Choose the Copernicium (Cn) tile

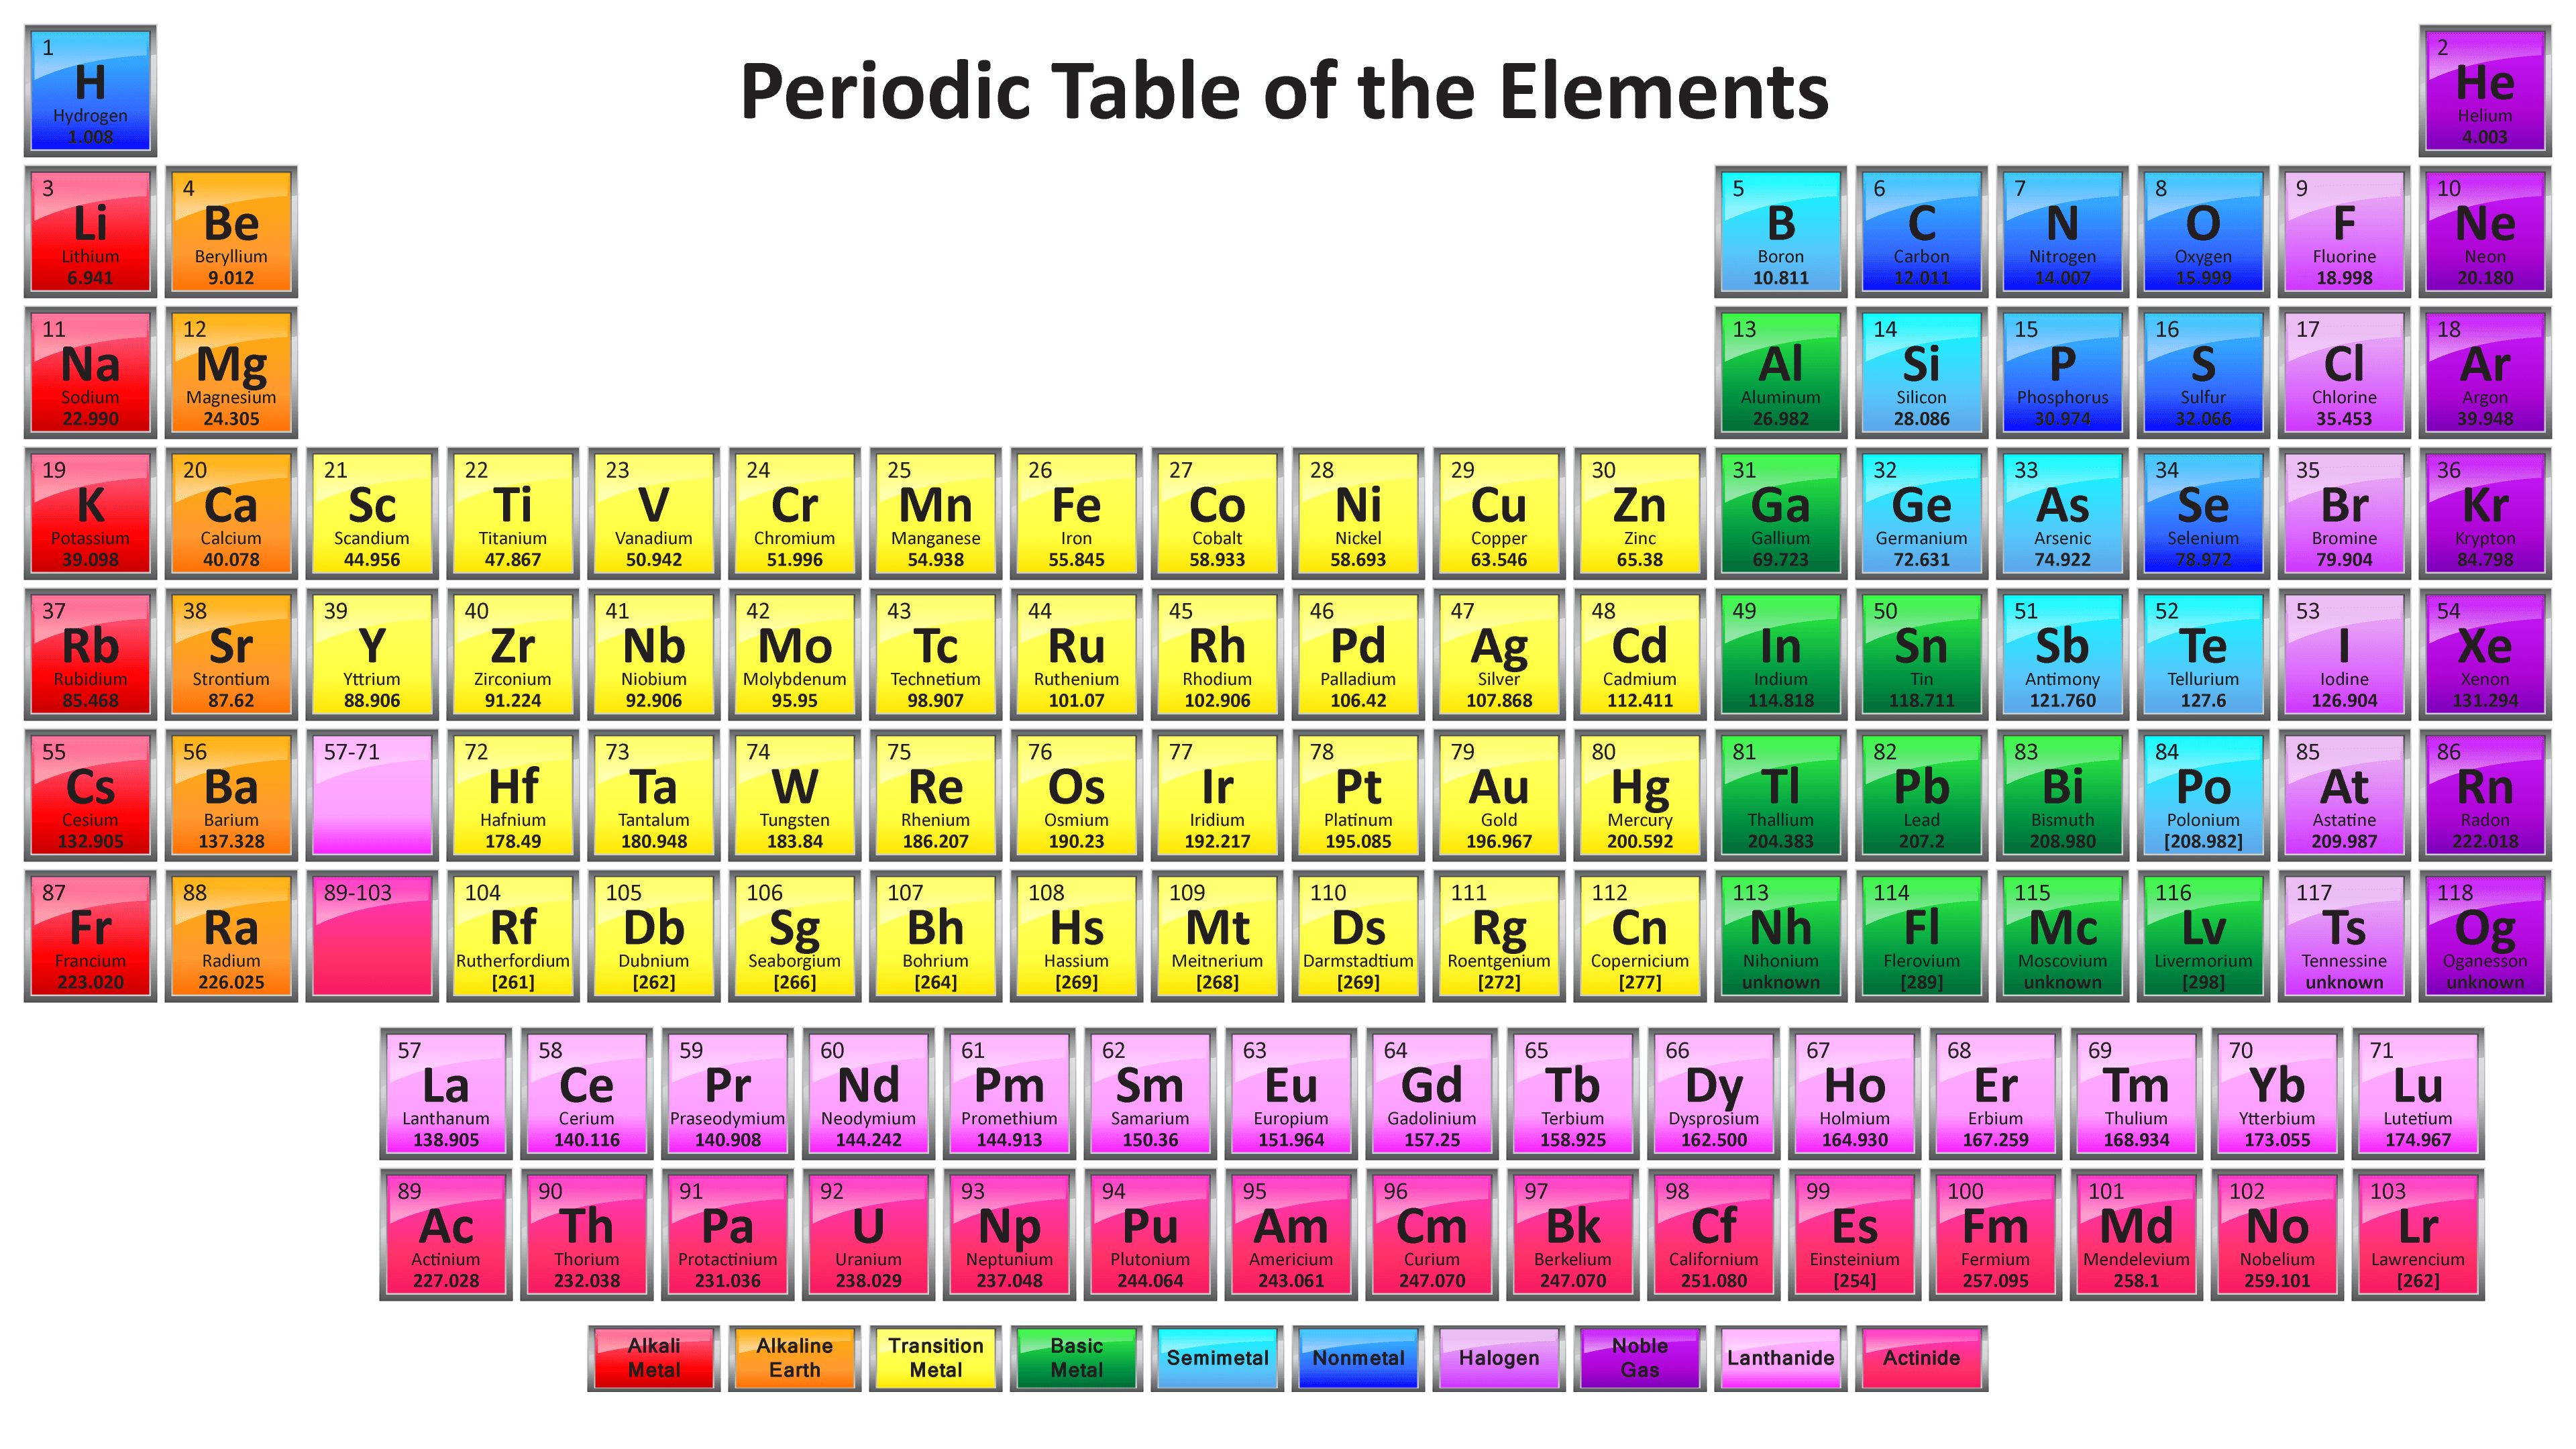(x=1640, y=937)
